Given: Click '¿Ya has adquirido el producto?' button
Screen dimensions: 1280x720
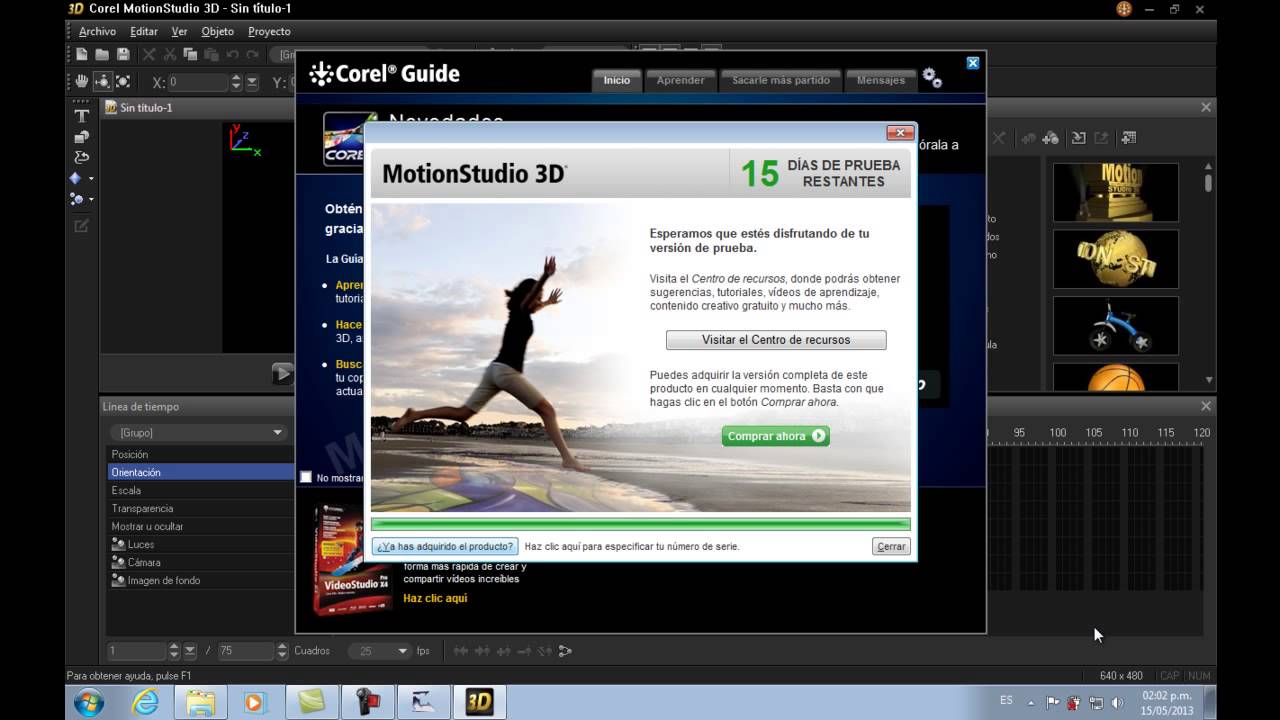Looking at the screenshot, I should pos(445,546).
